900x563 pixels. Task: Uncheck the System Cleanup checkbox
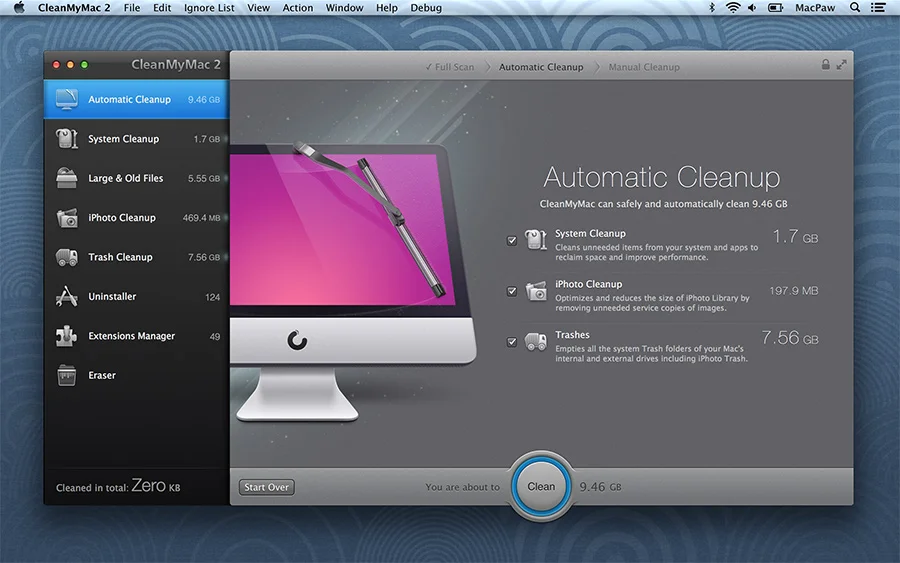tap(512, 240)
